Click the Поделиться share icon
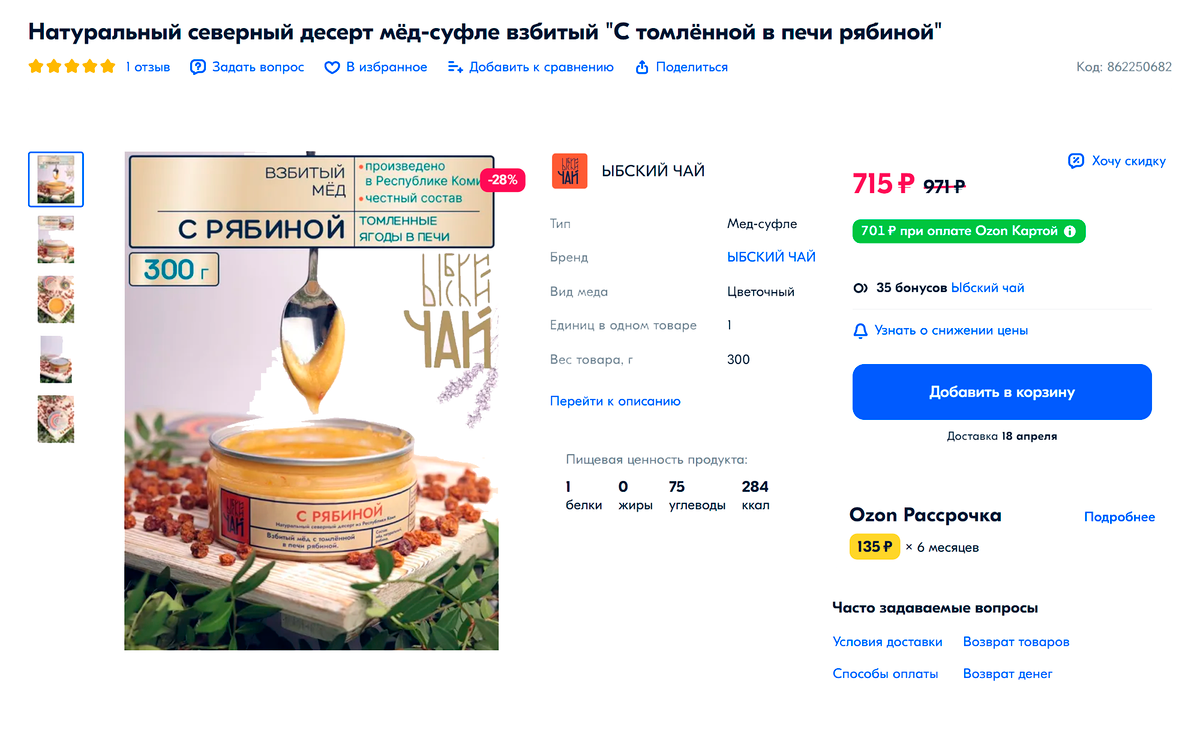Image resolution: width=1200 pixels, height=739 pixels. tap(639, 67)
